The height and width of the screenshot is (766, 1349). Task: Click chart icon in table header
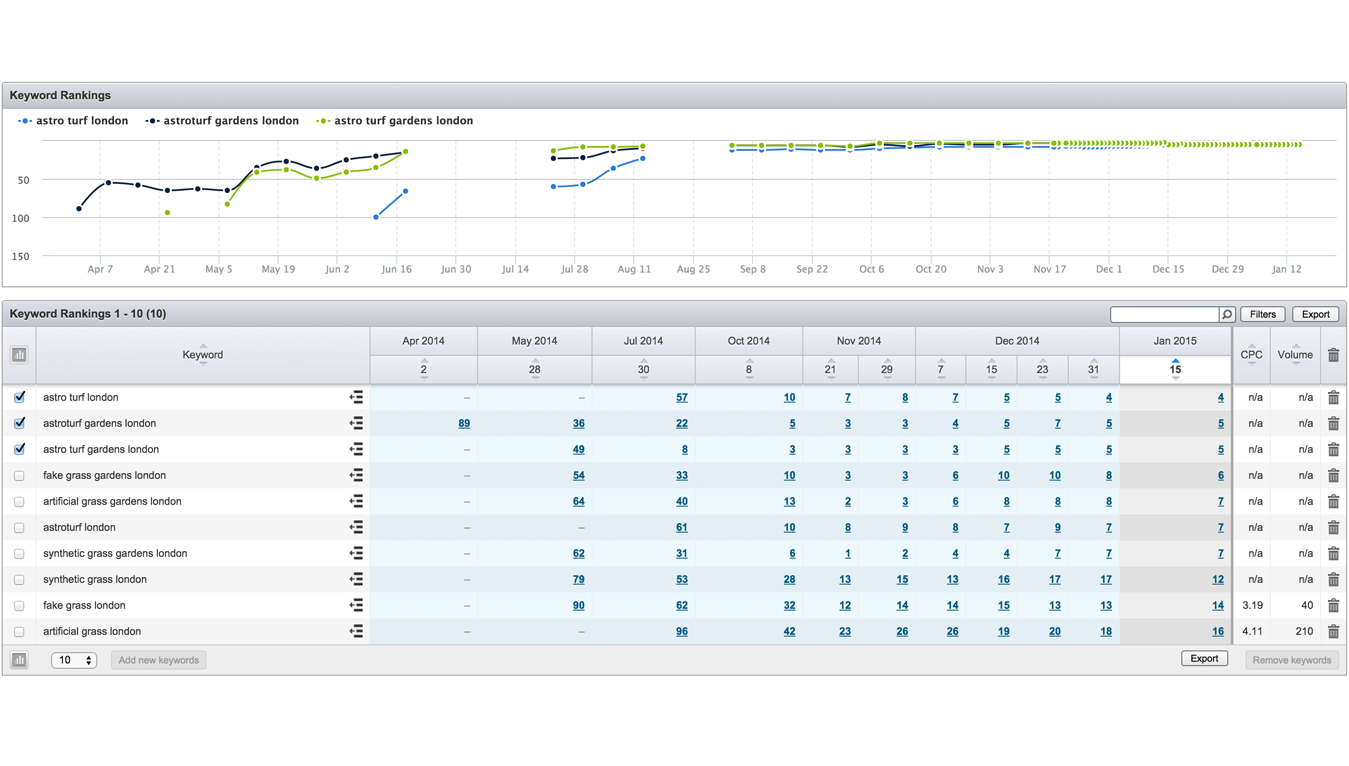[19, 355]
